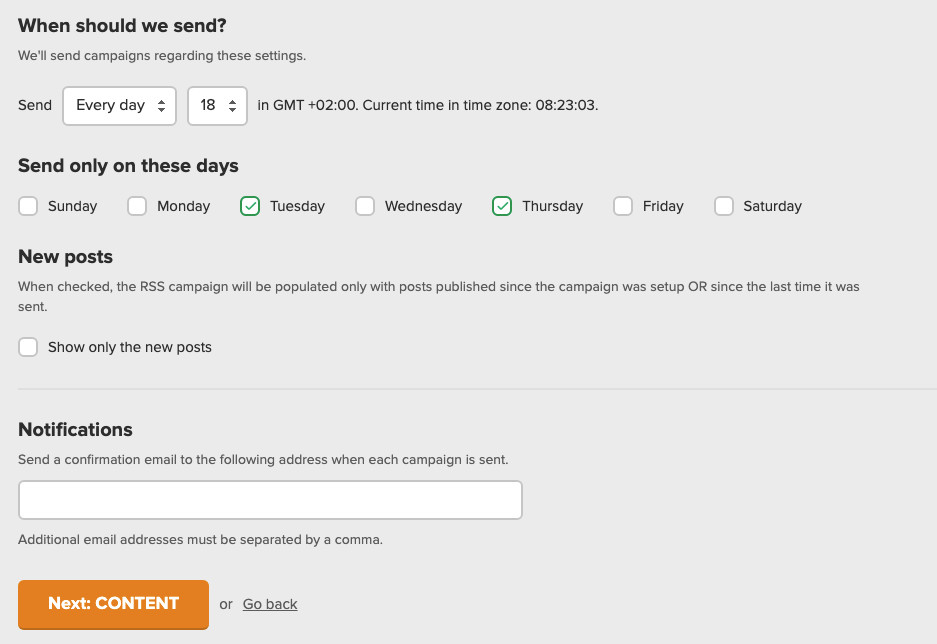Enable the Monday checkbox
Viewport: 937px width, 644px height.
[x=136, y=206]
